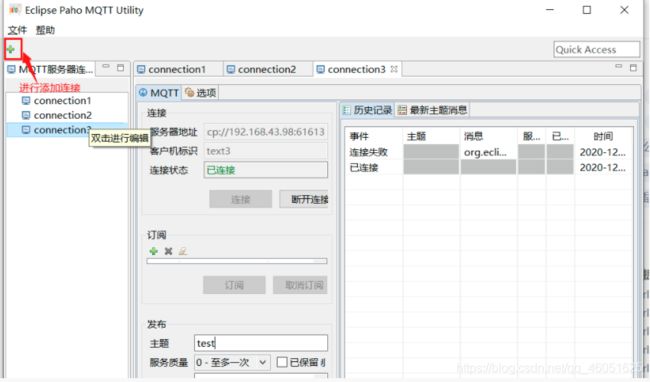
Task: Show the 最新主题消息 tab
Action: (x=432, y=110)
